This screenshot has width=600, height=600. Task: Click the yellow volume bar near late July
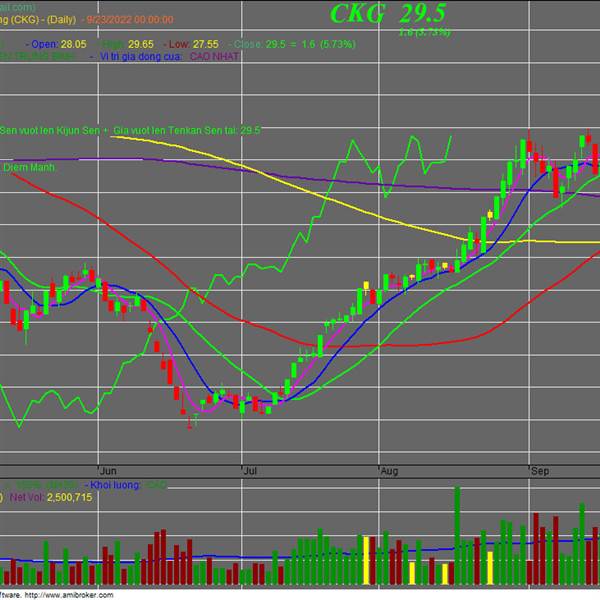click(x=366, y=561)
